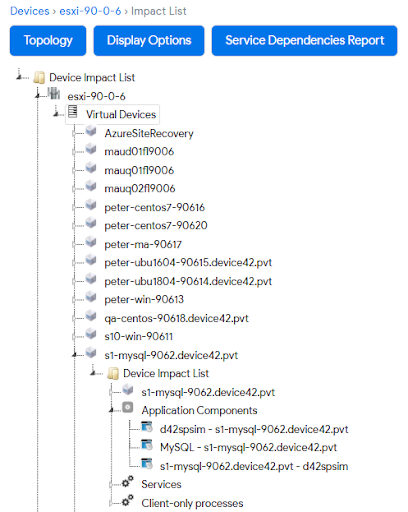408x512 pixels.
Task: Select d42spsim - s1-mysql-9062.device42.pvt label
Action: click(254, 429)
